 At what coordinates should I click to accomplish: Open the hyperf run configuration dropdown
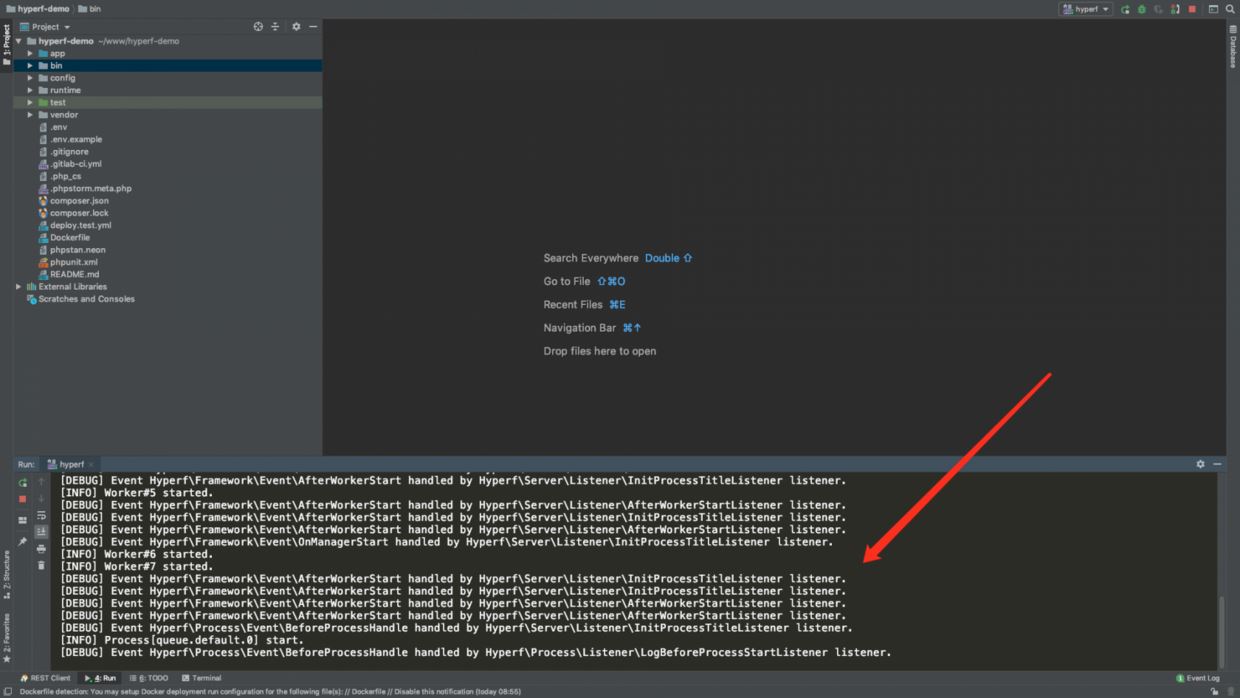[x=1086, y=9]
